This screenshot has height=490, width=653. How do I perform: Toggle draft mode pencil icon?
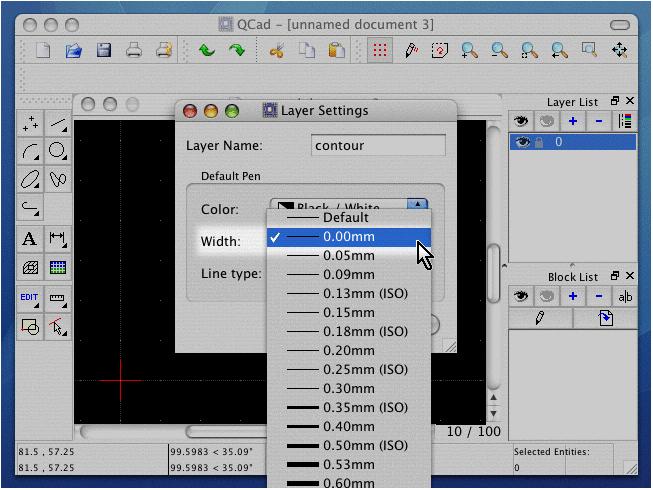click(x=411, y=50)
